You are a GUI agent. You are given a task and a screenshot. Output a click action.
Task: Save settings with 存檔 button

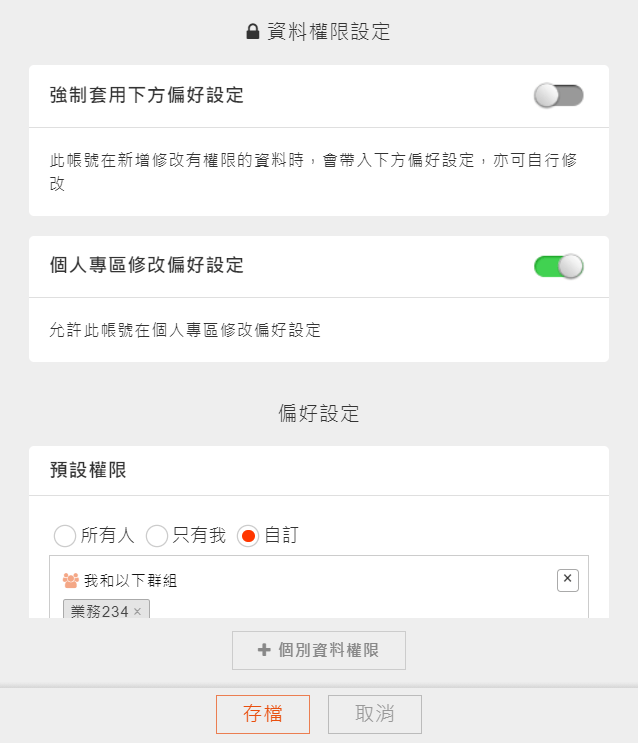[x=263, y=714]
